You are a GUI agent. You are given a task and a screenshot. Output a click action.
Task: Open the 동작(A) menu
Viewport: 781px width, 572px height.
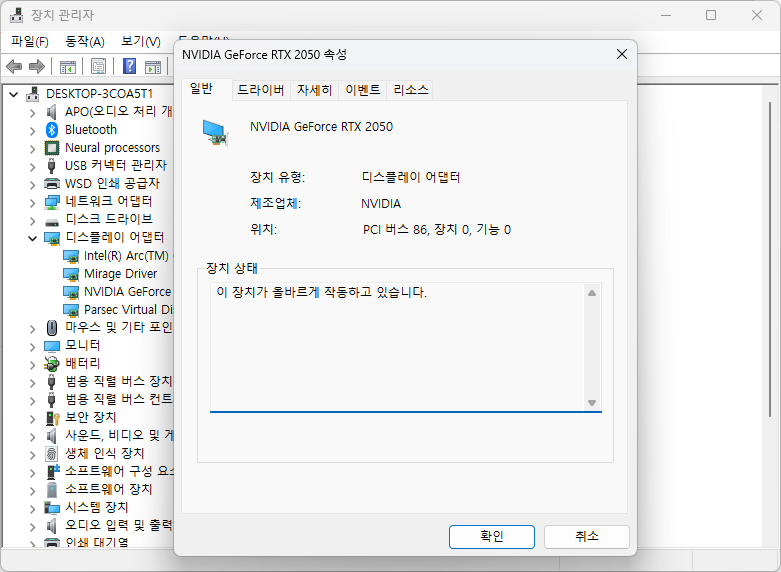click(x=85, y=41)
